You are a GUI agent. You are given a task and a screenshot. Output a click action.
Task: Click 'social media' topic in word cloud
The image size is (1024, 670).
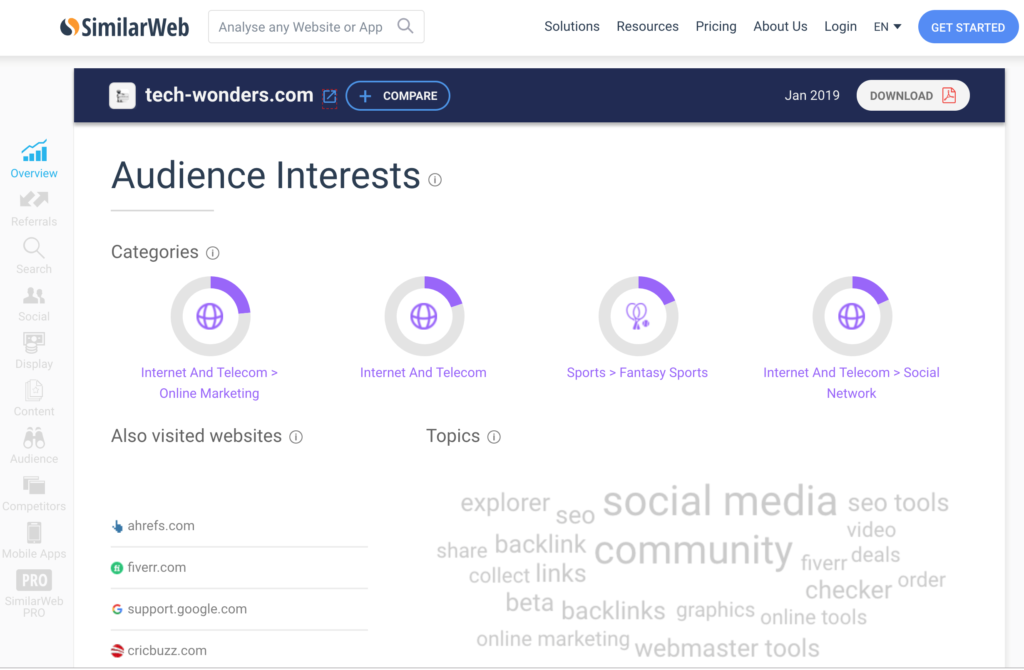(720, 501)
